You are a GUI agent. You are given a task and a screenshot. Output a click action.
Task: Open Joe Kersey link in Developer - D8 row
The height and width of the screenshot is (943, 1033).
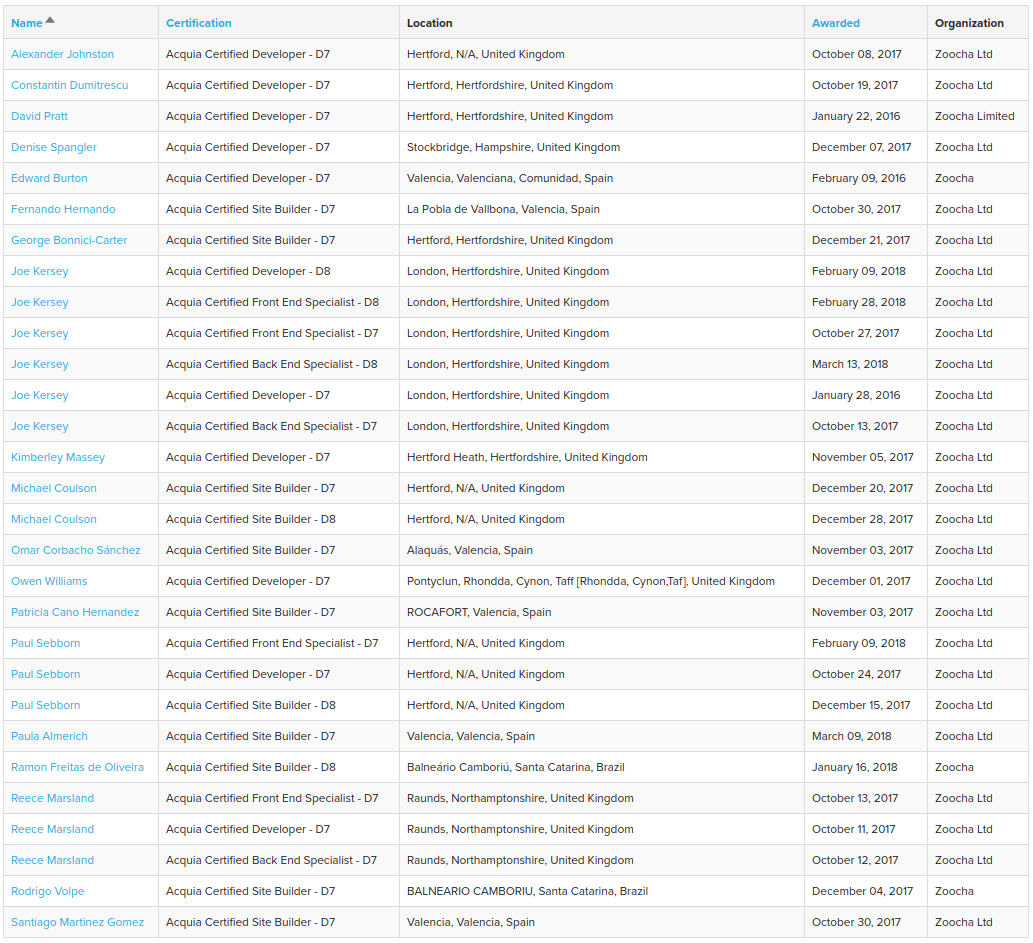pos(40,271)
